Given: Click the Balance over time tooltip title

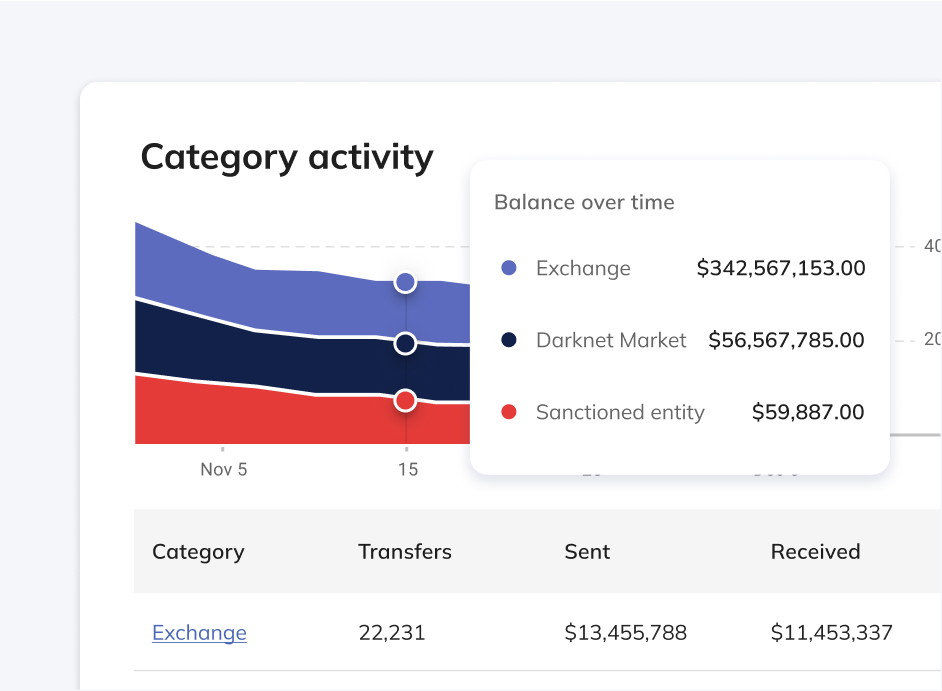Looking at the screenshot, I should click(584, 202).
